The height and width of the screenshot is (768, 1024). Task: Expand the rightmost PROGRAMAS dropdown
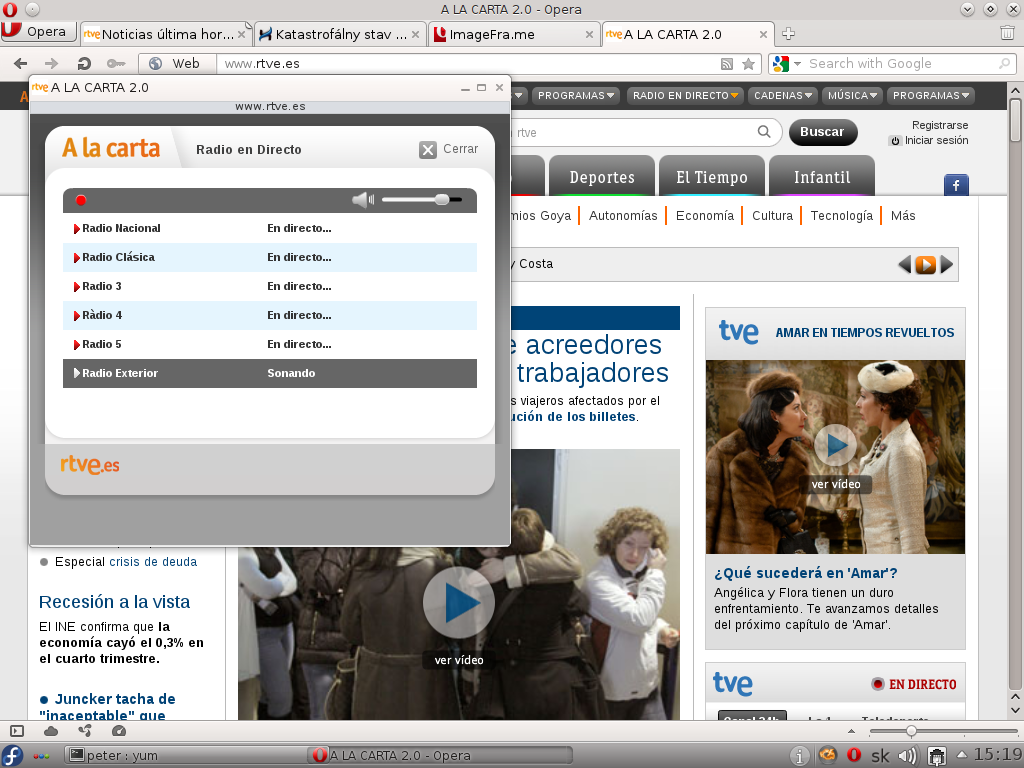931,95
